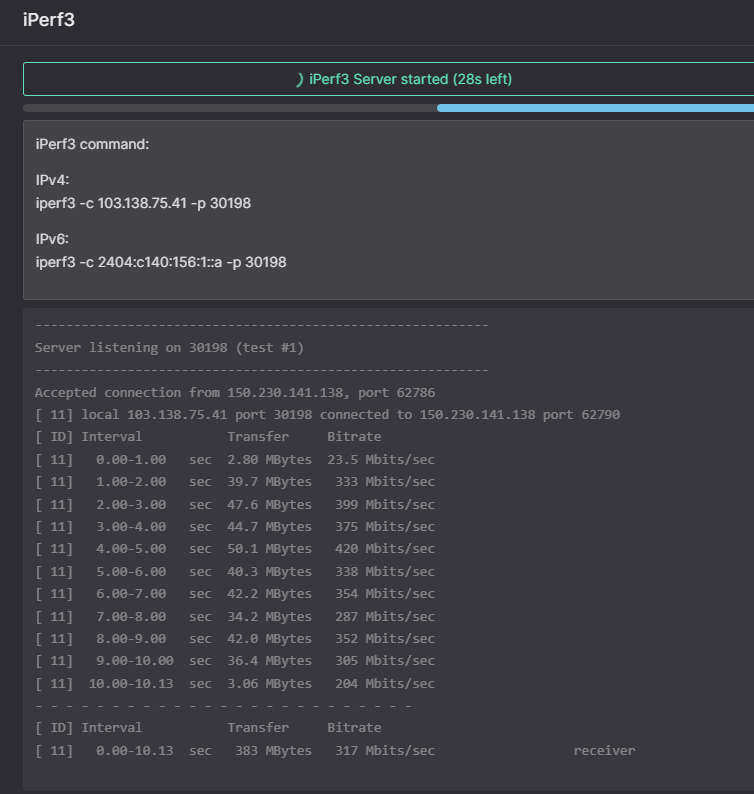
Task: Select the IPv4 iperf3 command text
Action: click(x=143, y=203)
